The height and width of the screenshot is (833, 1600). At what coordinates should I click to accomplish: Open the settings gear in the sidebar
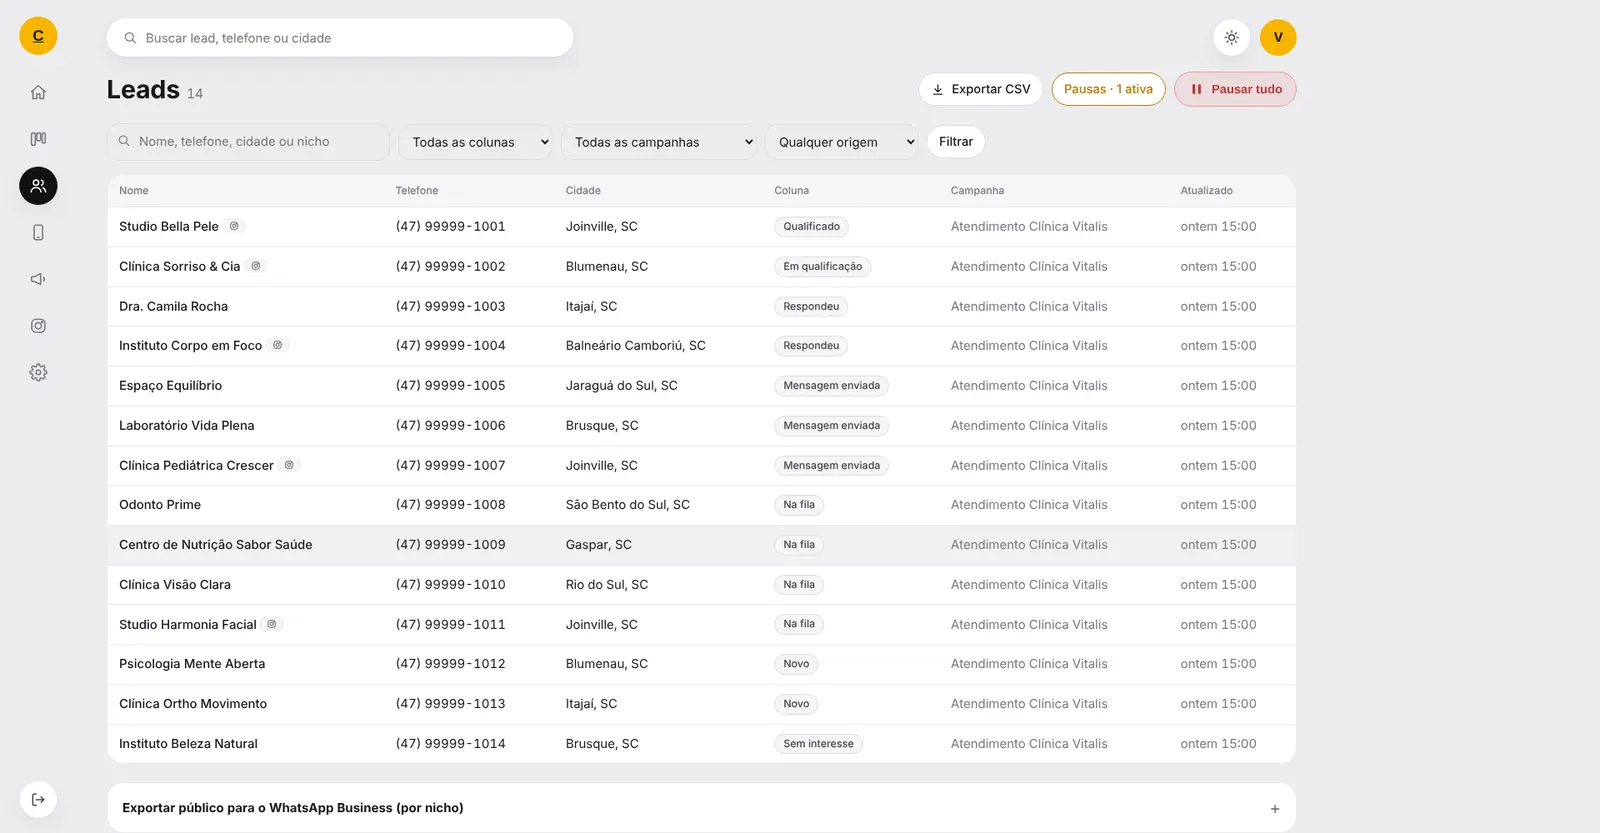pos(38,373)
